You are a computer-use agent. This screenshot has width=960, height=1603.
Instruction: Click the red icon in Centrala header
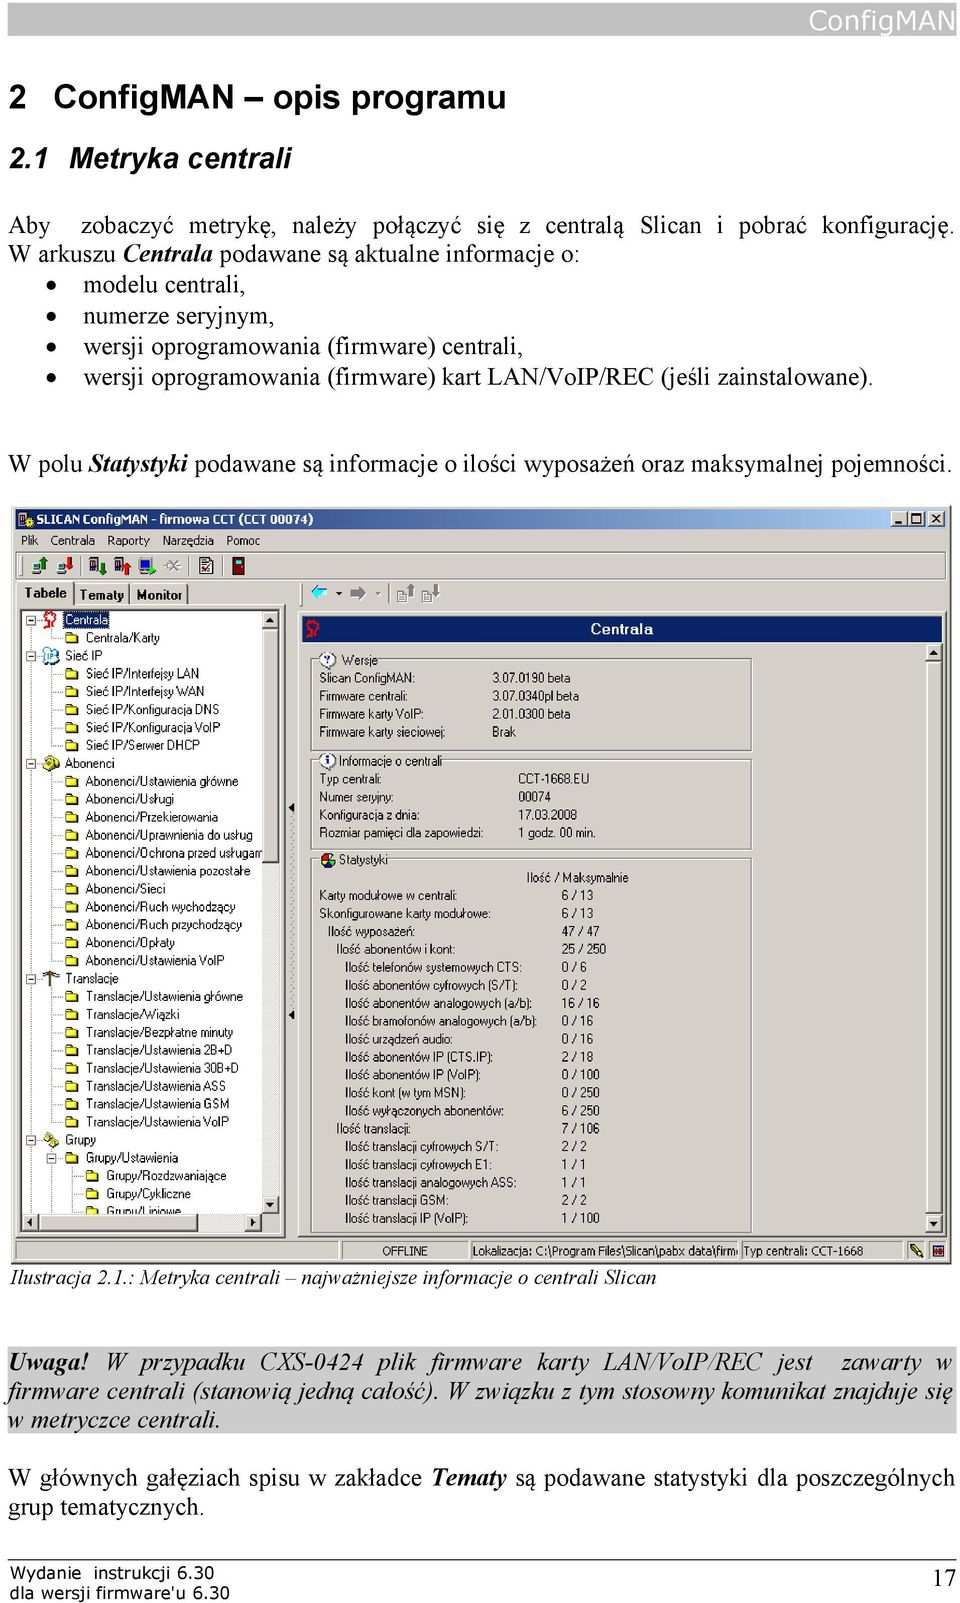[x=312, y=629]
